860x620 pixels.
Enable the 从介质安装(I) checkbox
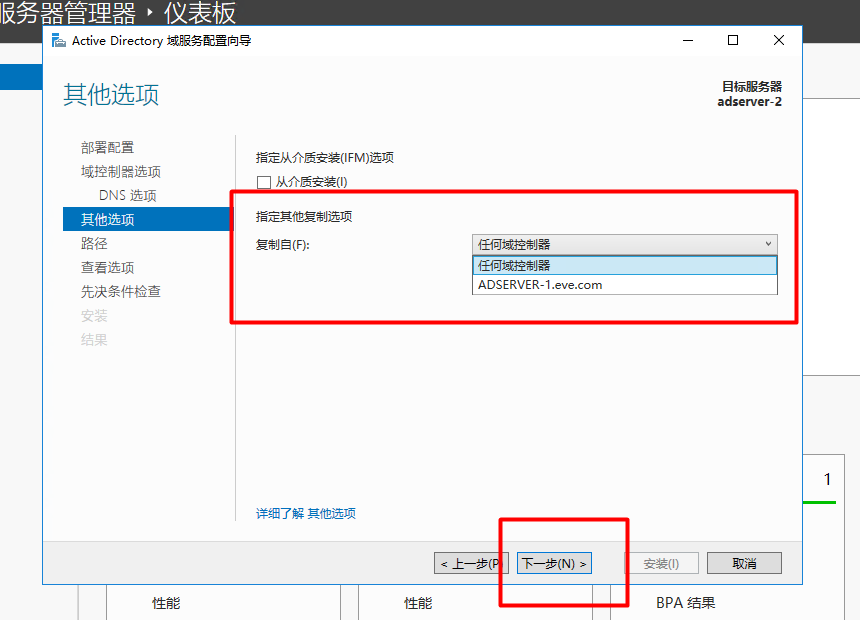click(264, 182)
